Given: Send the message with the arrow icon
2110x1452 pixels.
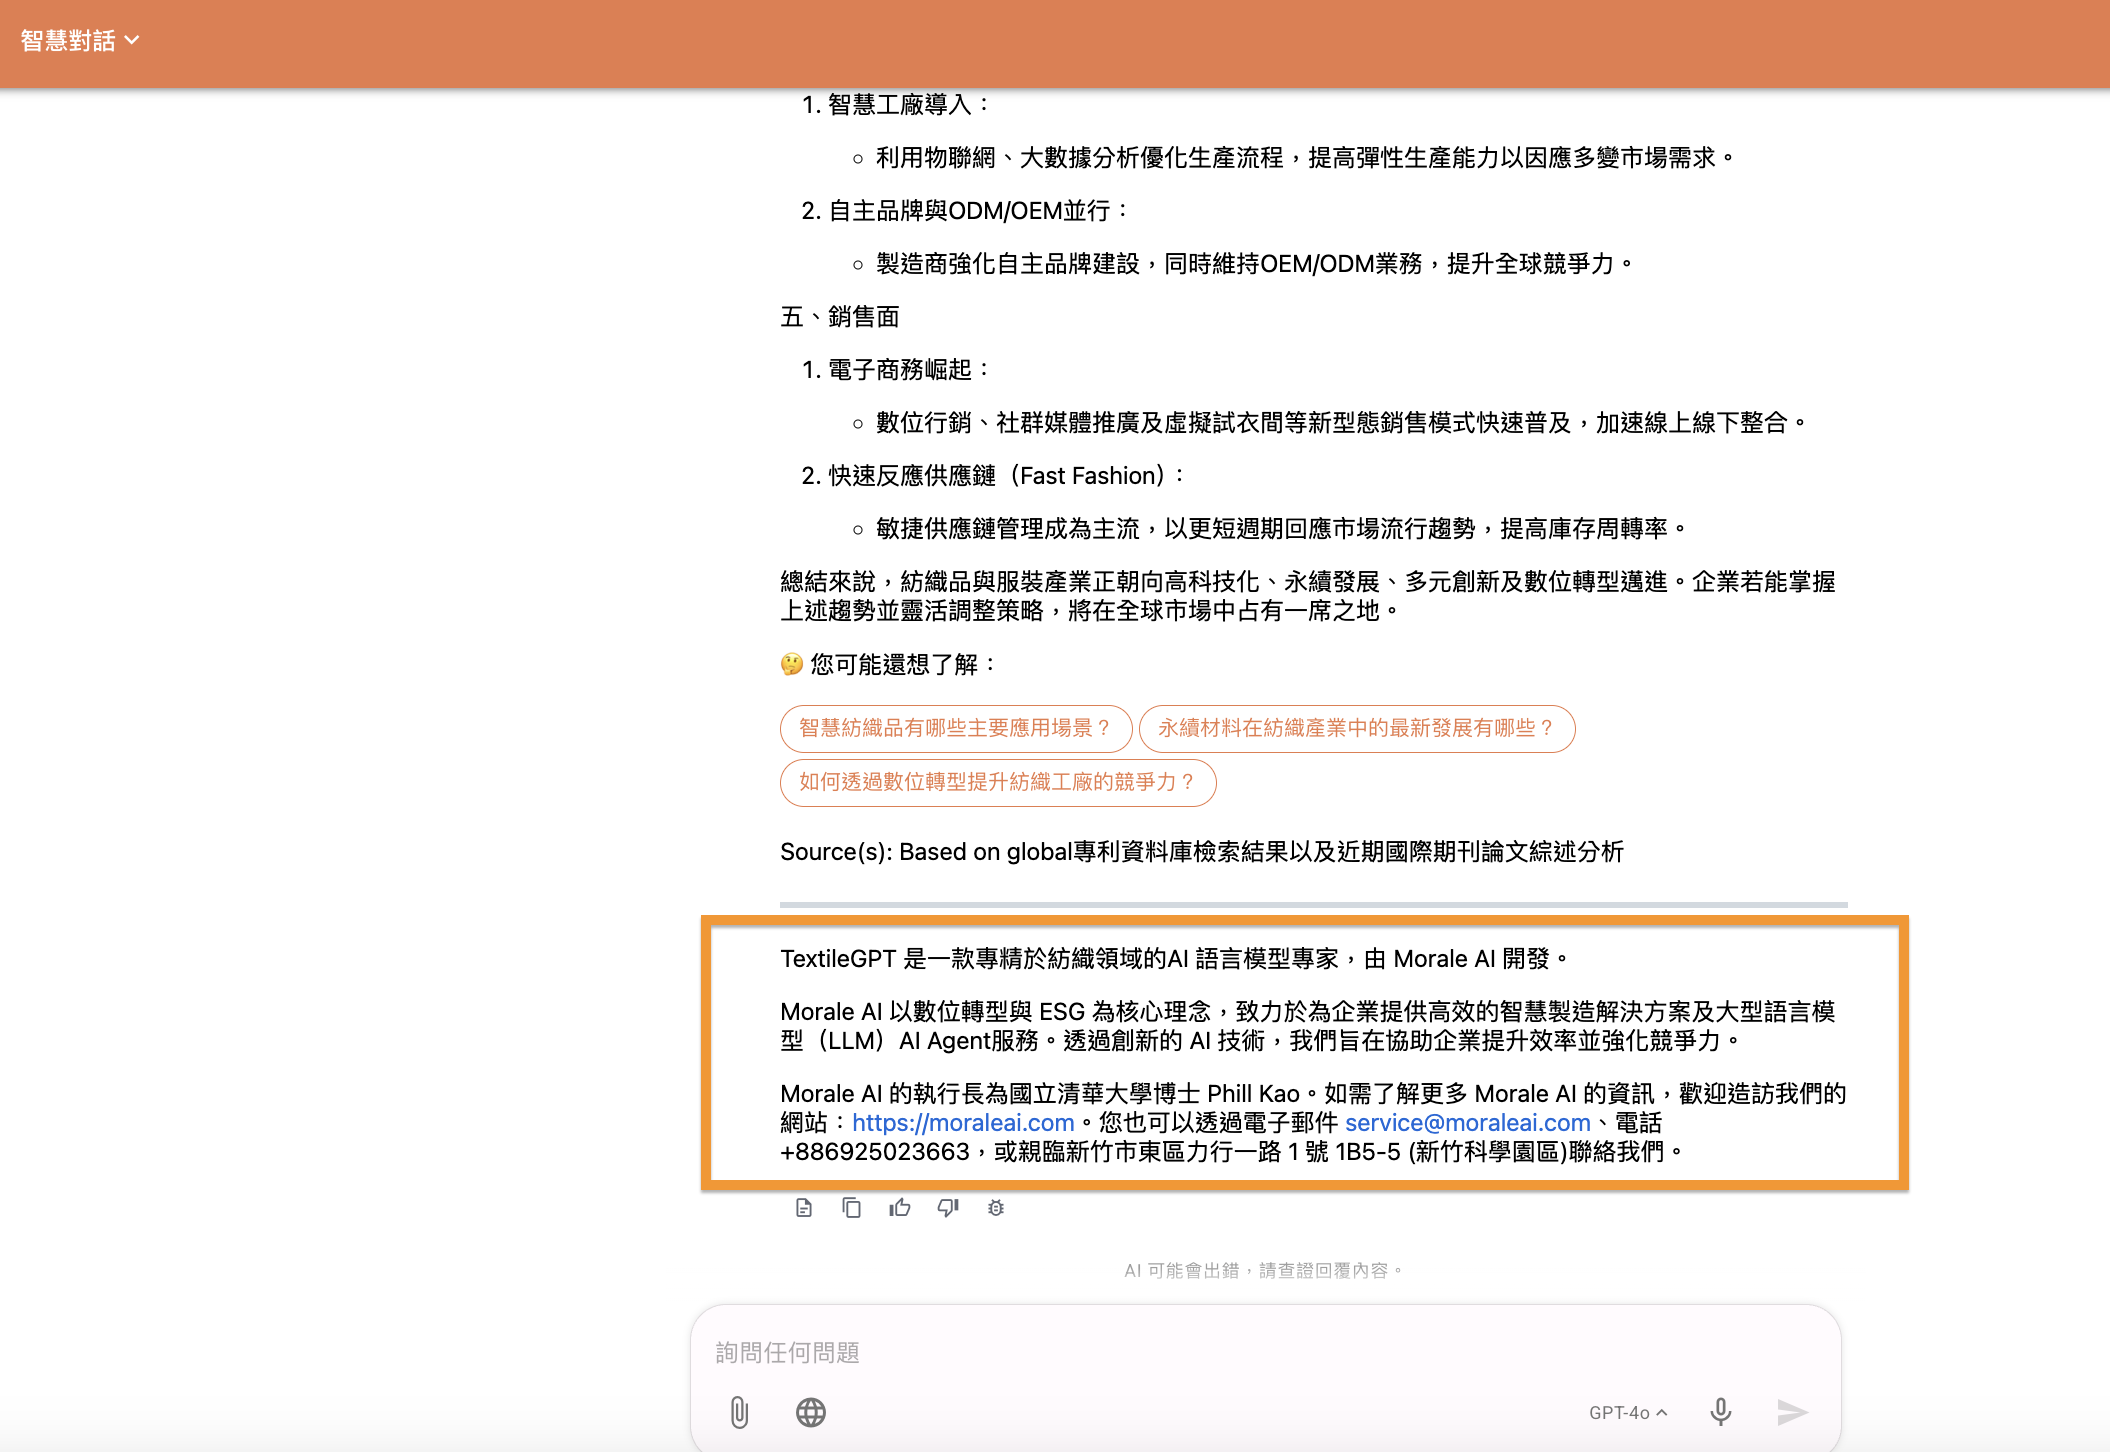Looking at the screenshot, I should click(x=1792, y=1412).
